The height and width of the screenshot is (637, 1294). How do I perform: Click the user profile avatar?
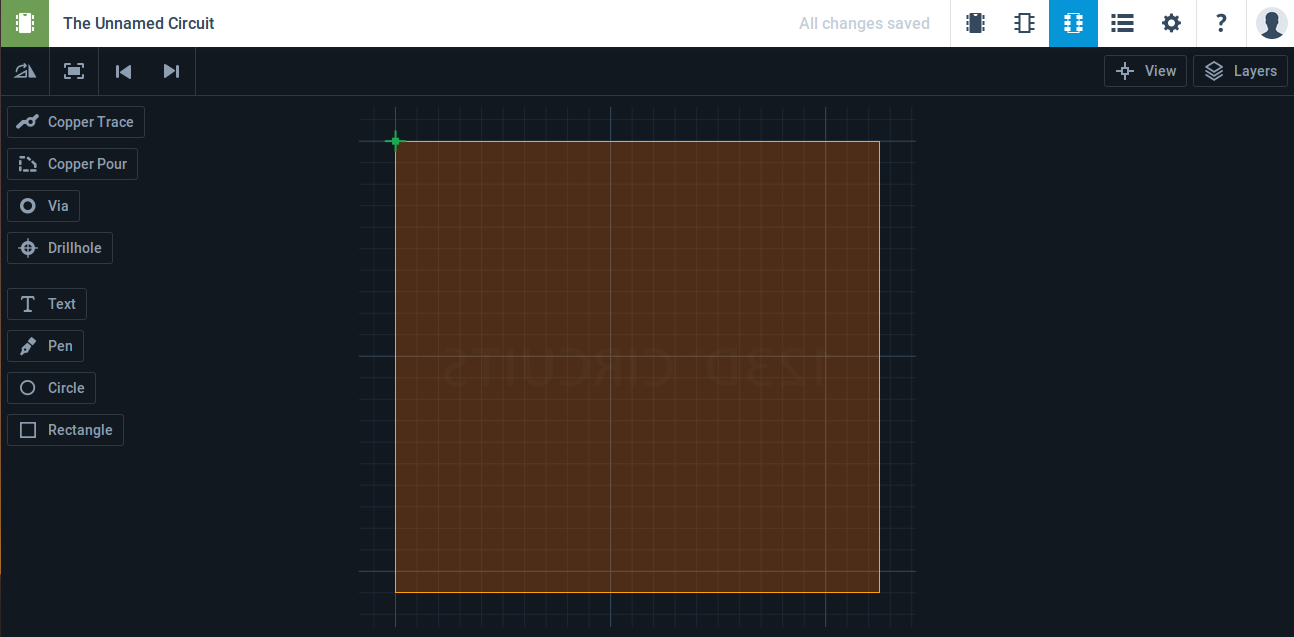pyautogui.click(x=1271, y=23)
